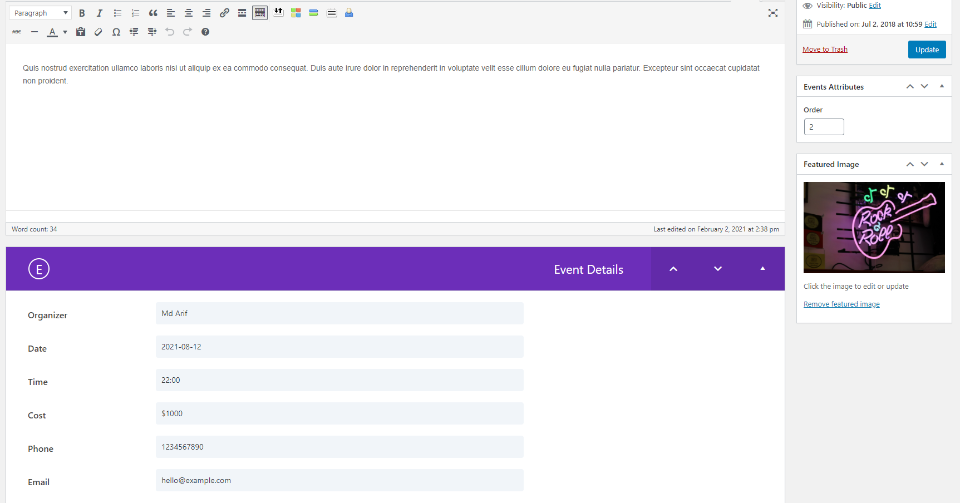
Task: Open the Paragraph format dropdown
Action: coord(39,13)
